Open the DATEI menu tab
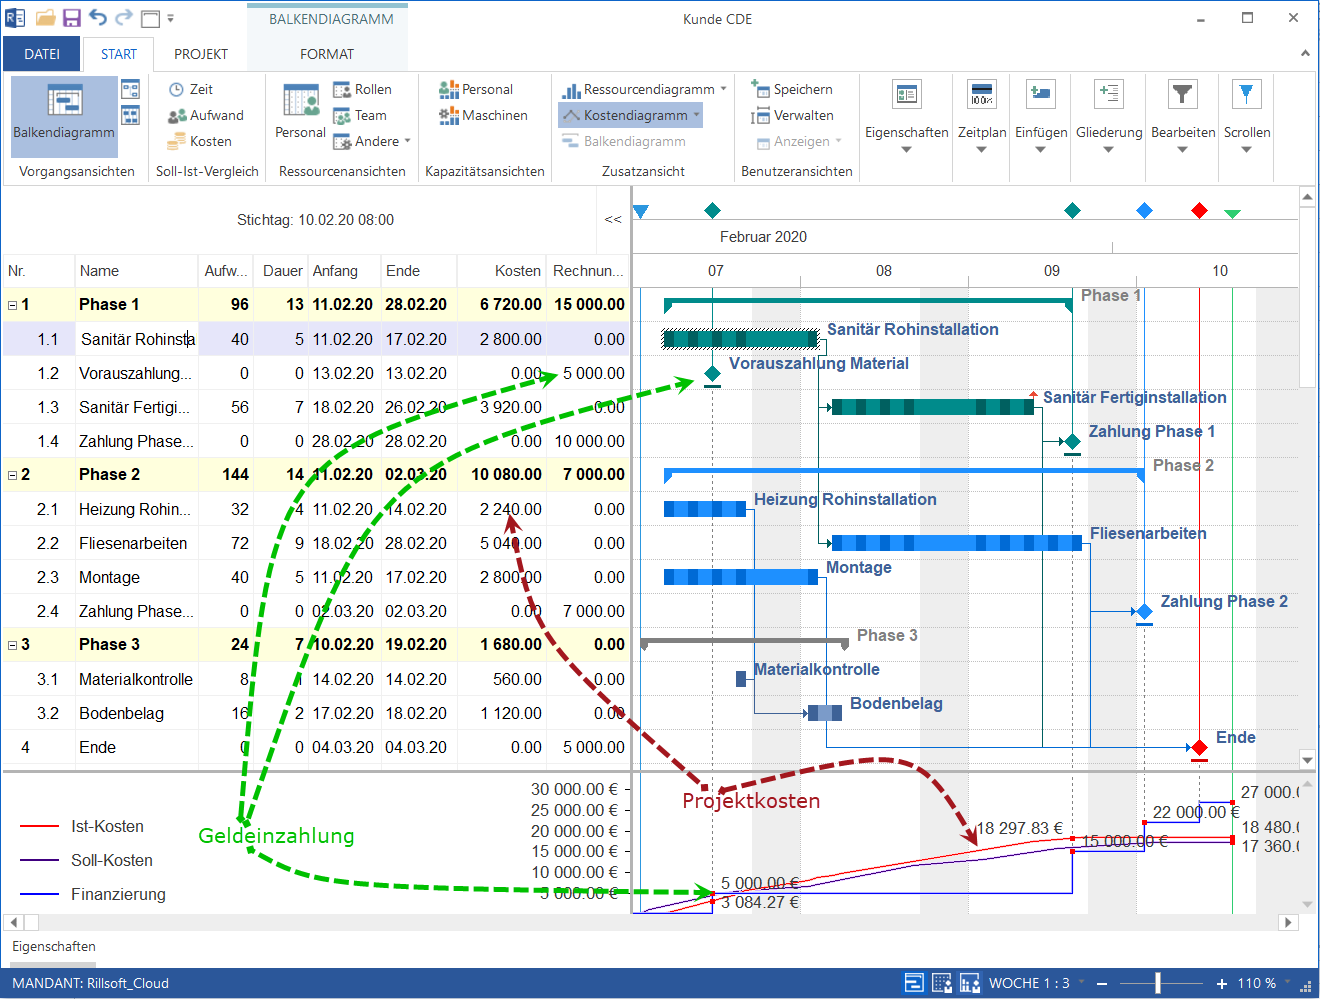1320x999 pixels. pos(42,54)
